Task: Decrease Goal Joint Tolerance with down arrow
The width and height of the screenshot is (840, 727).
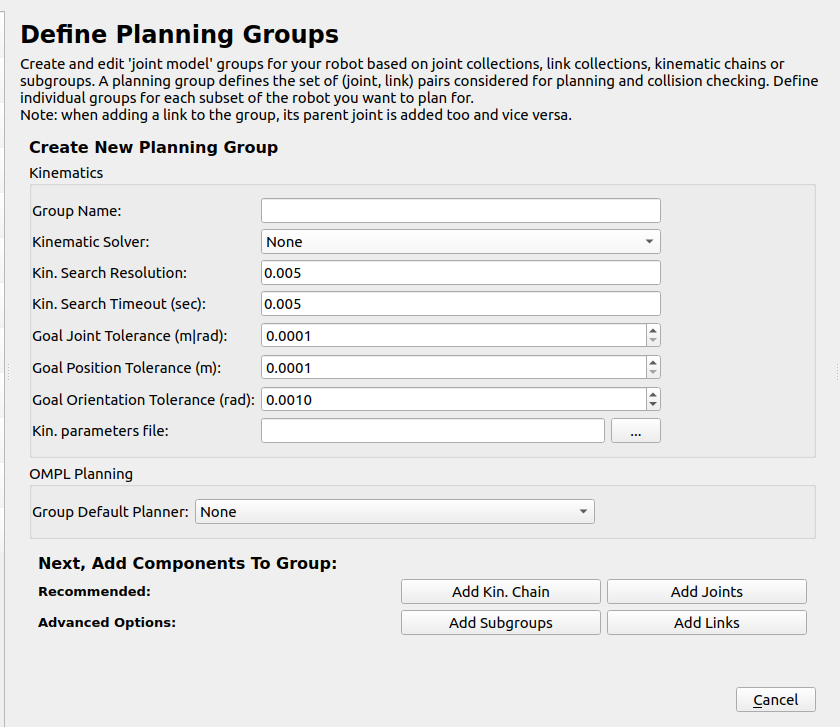Action: tap(653, 341)
